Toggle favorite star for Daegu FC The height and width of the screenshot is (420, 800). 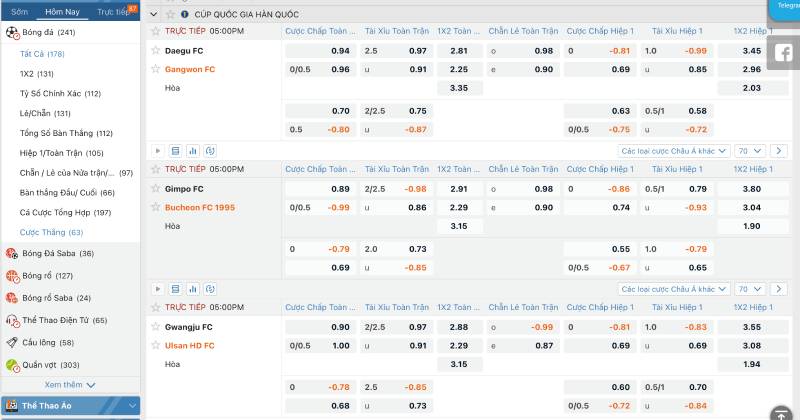[156, 51]
